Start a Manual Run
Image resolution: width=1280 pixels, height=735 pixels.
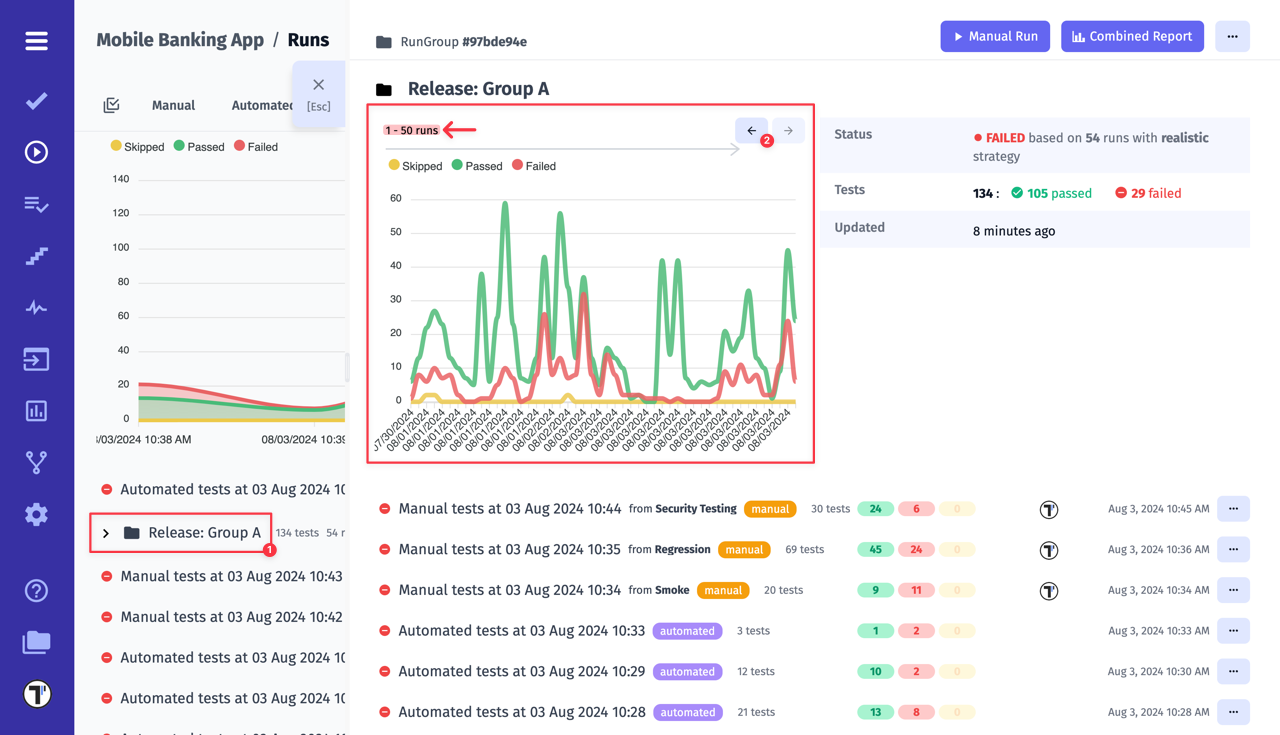click(995, 36)
